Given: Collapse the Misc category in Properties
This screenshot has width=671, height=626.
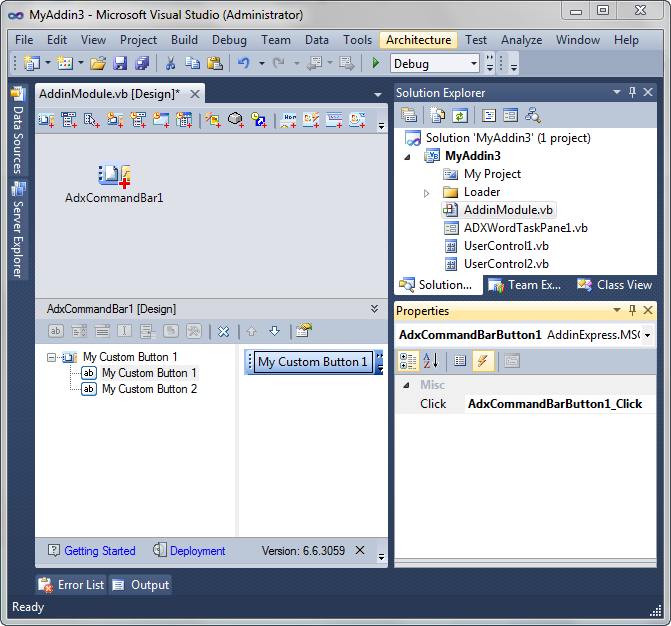Looking at the screenshot, I should point(407,386).
